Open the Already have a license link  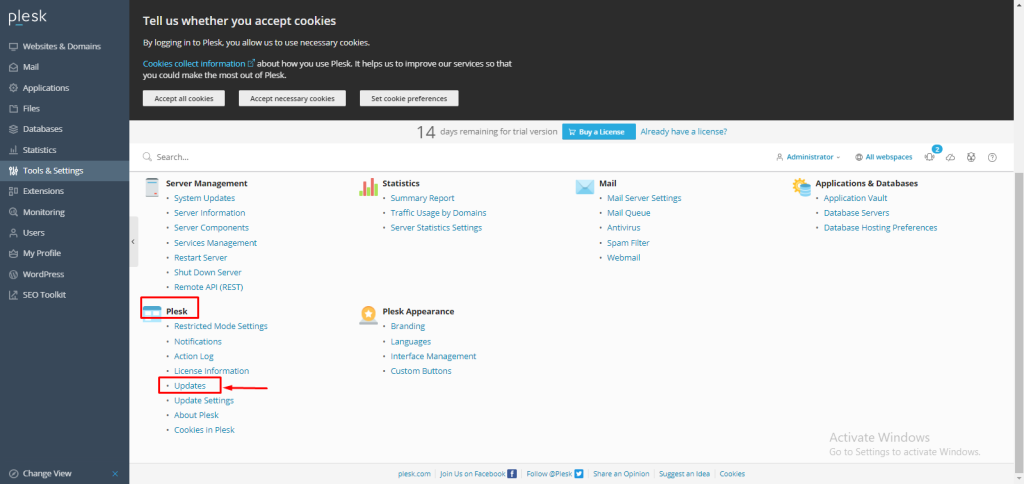[684, 131]
